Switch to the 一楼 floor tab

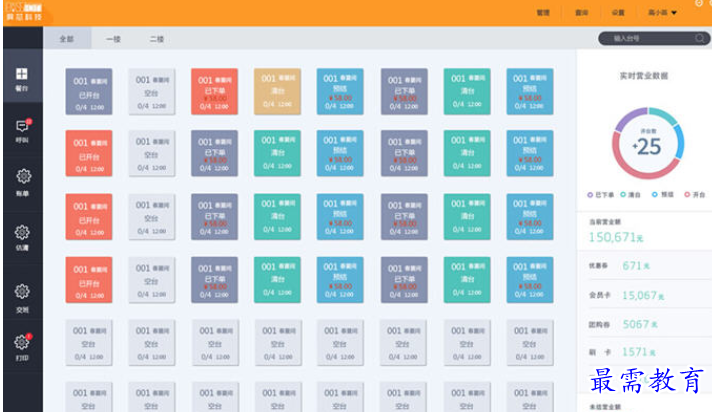click(114, 39)
